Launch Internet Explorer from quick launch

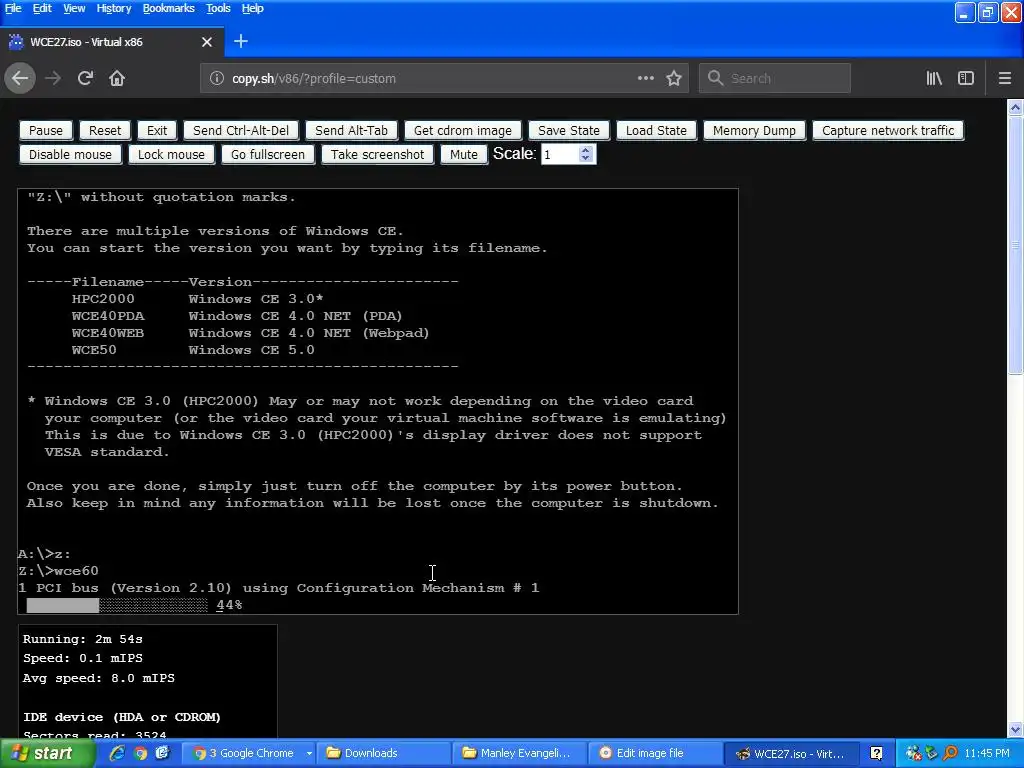[x=117, y=753]
